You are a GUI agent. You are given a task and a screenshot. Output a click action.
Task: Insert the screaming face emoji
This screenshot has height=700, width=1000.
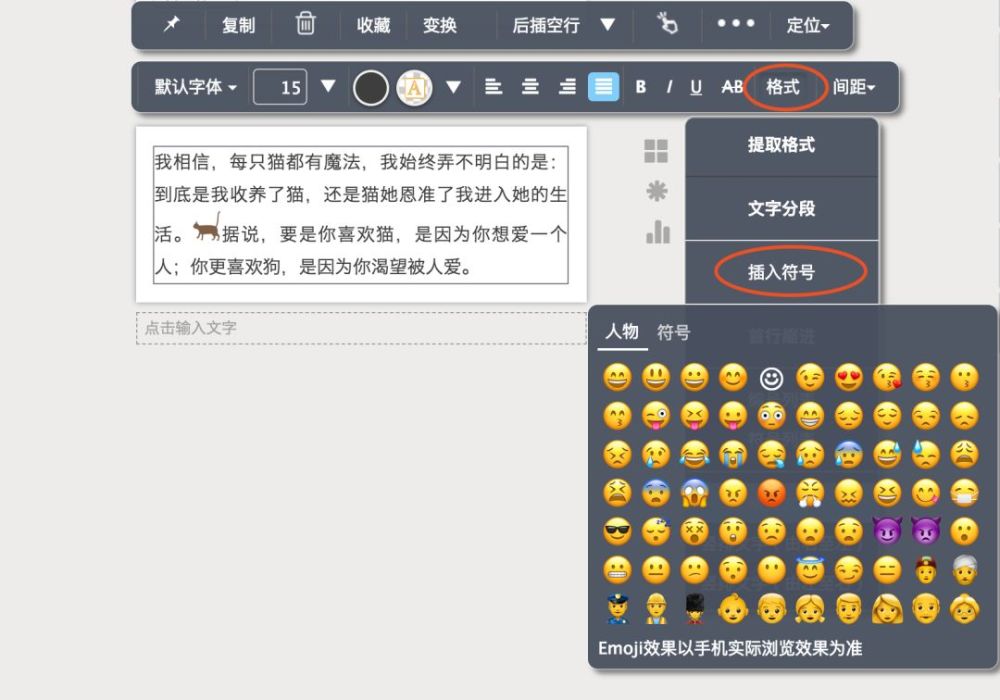(694, 493)
